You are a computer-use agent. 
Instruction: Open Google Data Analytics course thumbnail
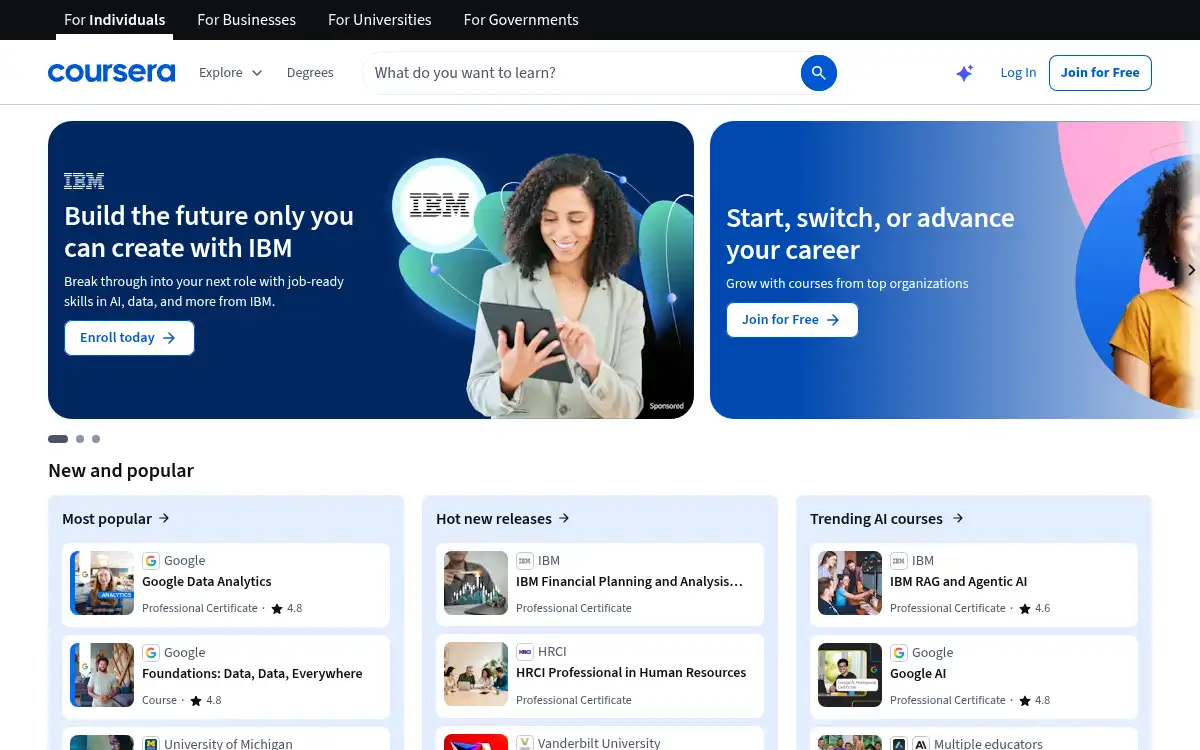click(102, 583)
